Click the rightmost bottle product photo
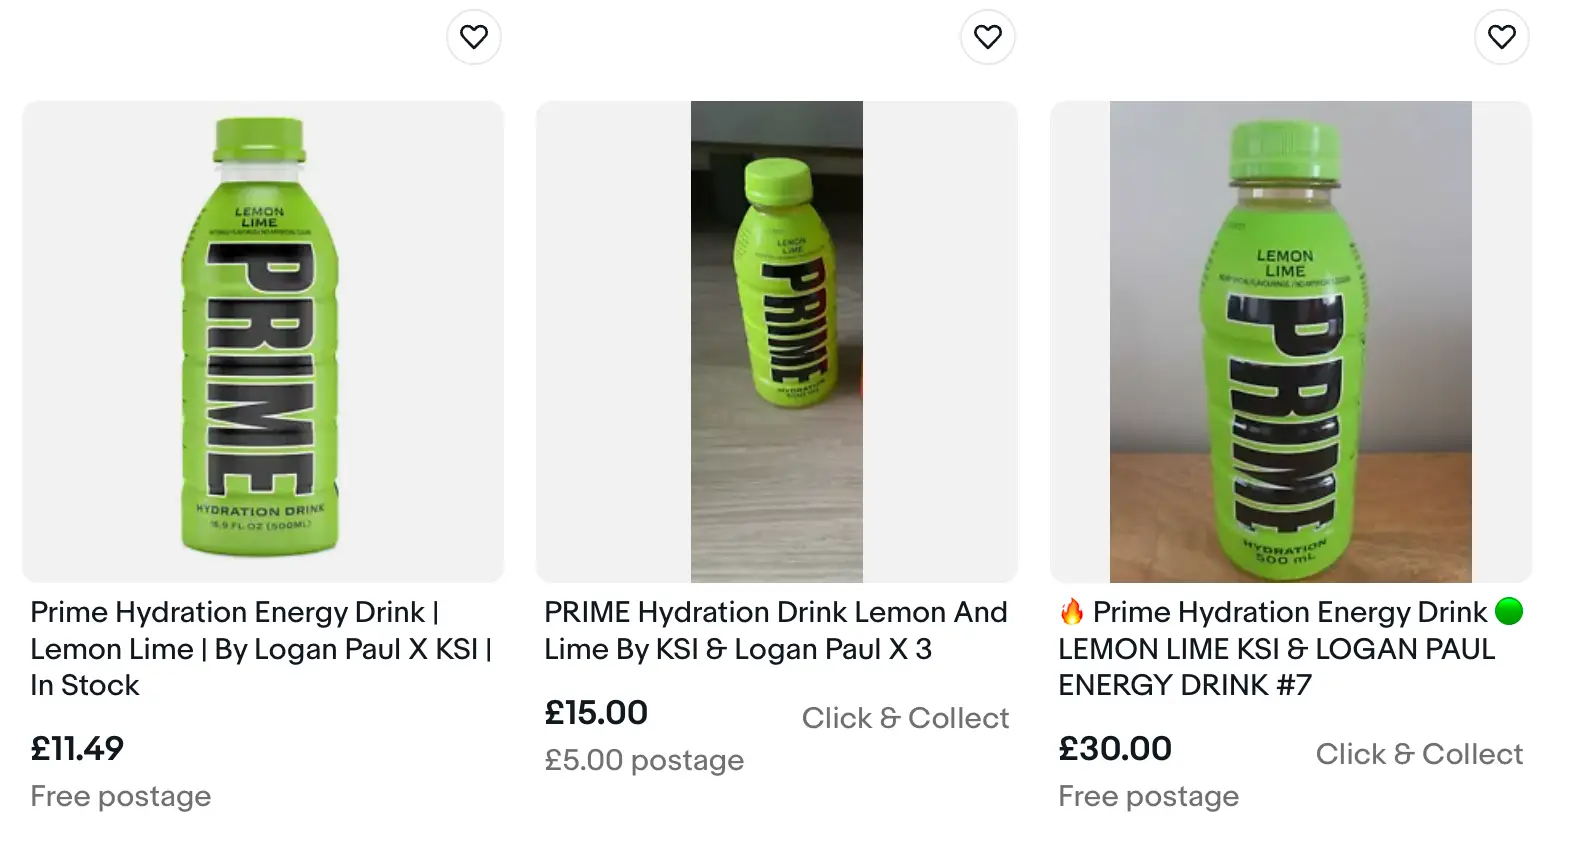The image size is (1594, 852). point(1290,340)
